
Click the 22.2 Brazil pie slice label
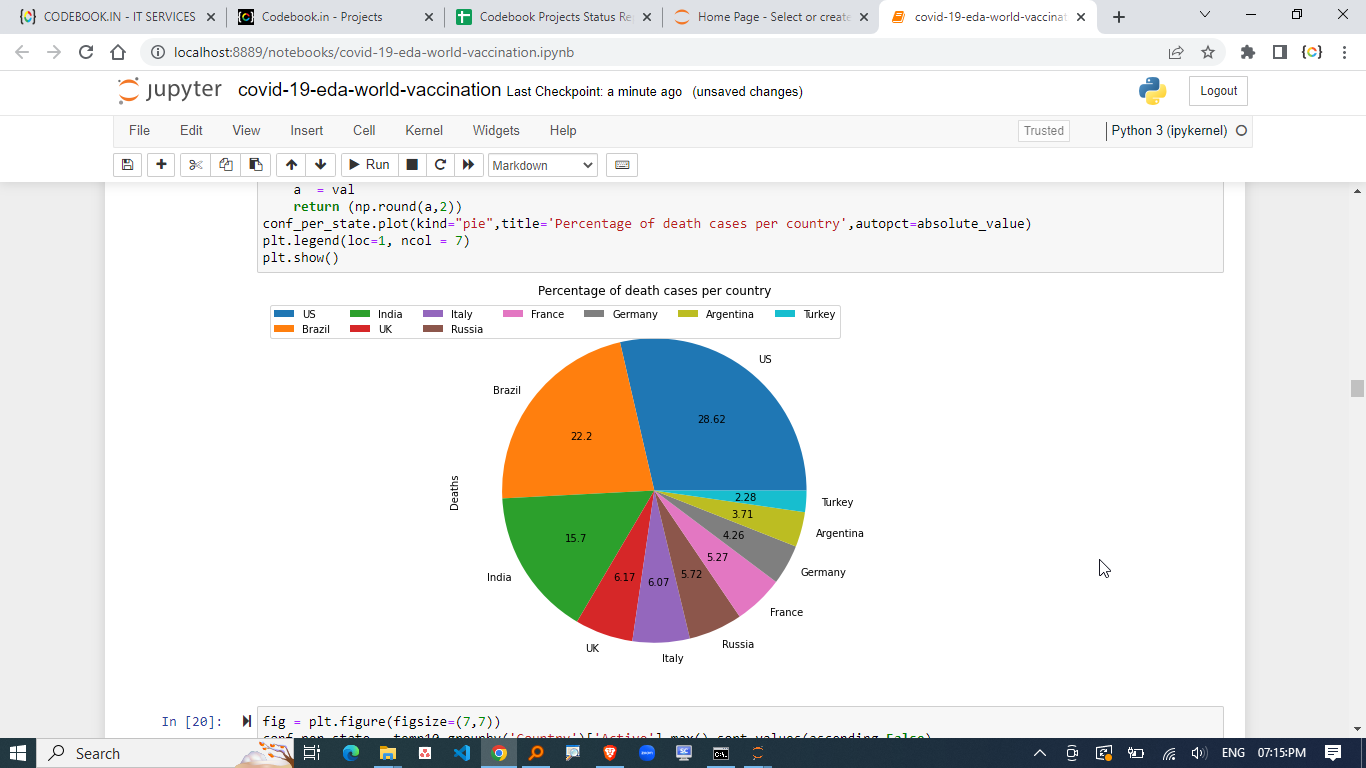click(x=581, y=436)
